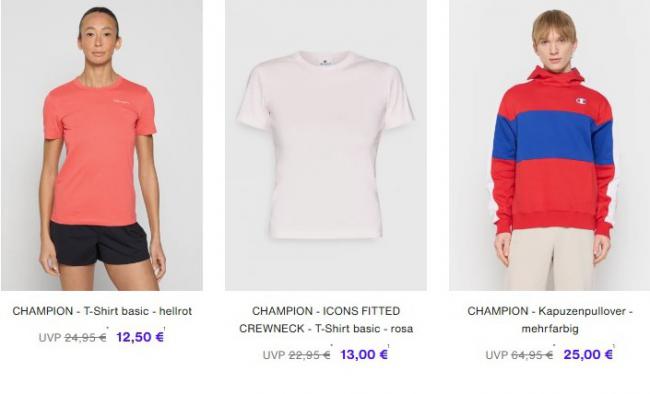The image size is (650, 394).
Task: Click the ICONS FITTED CREWNECK rosa title
Action: (326, 320)
